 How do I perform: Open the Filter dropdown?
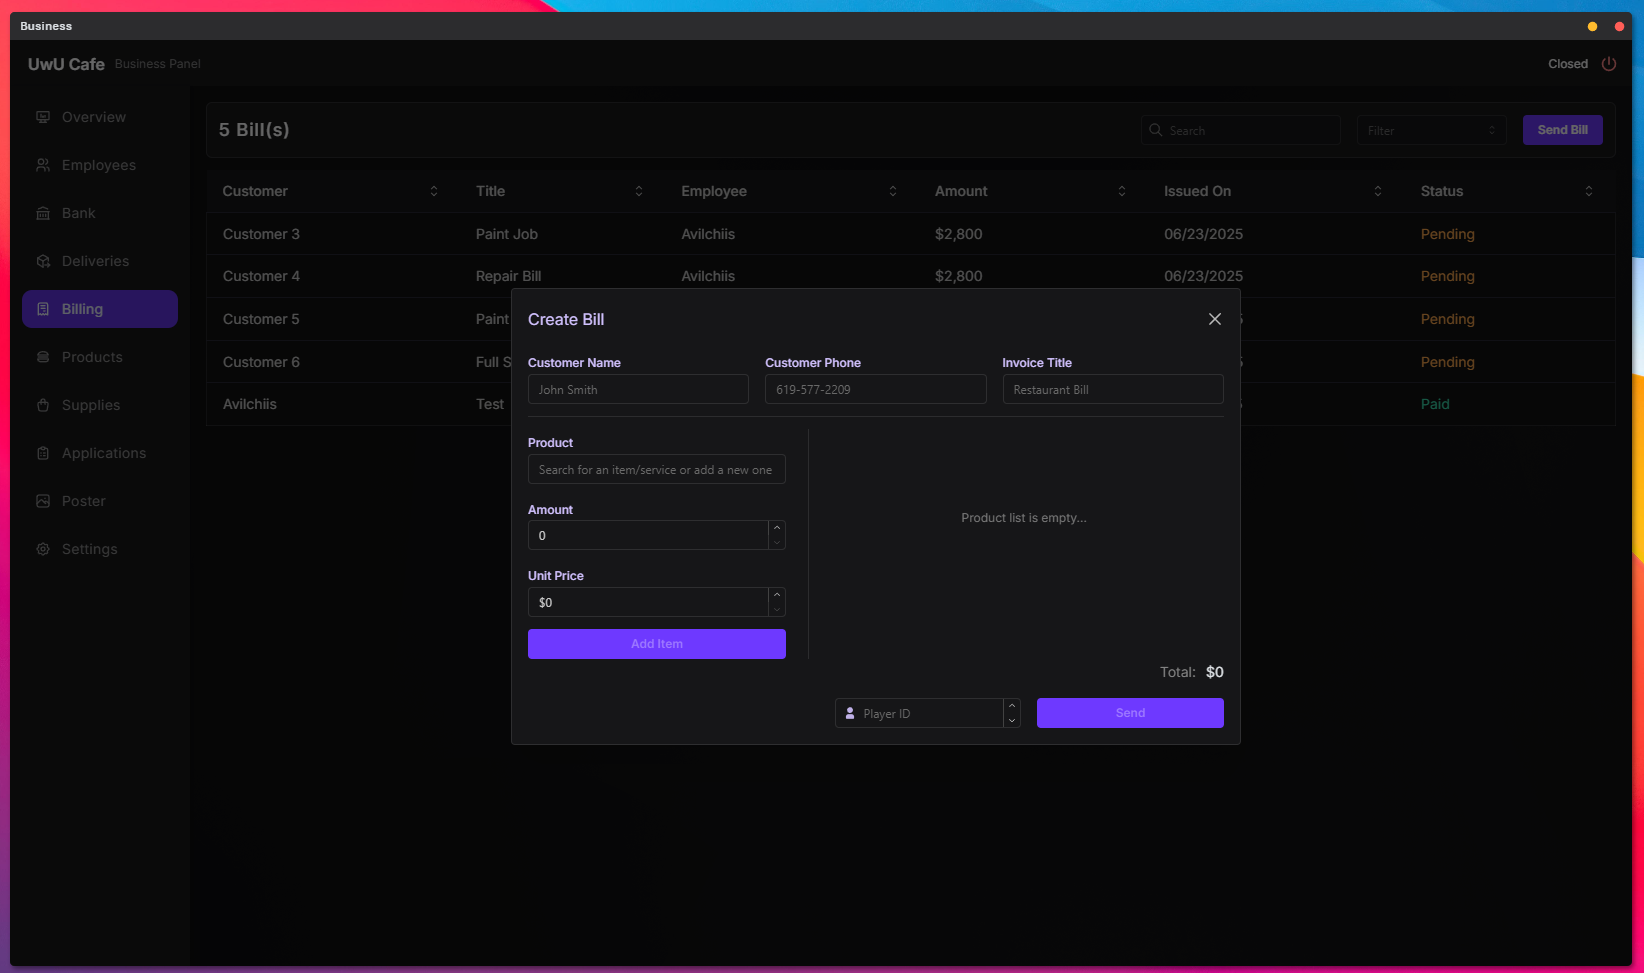[1431, 130]
